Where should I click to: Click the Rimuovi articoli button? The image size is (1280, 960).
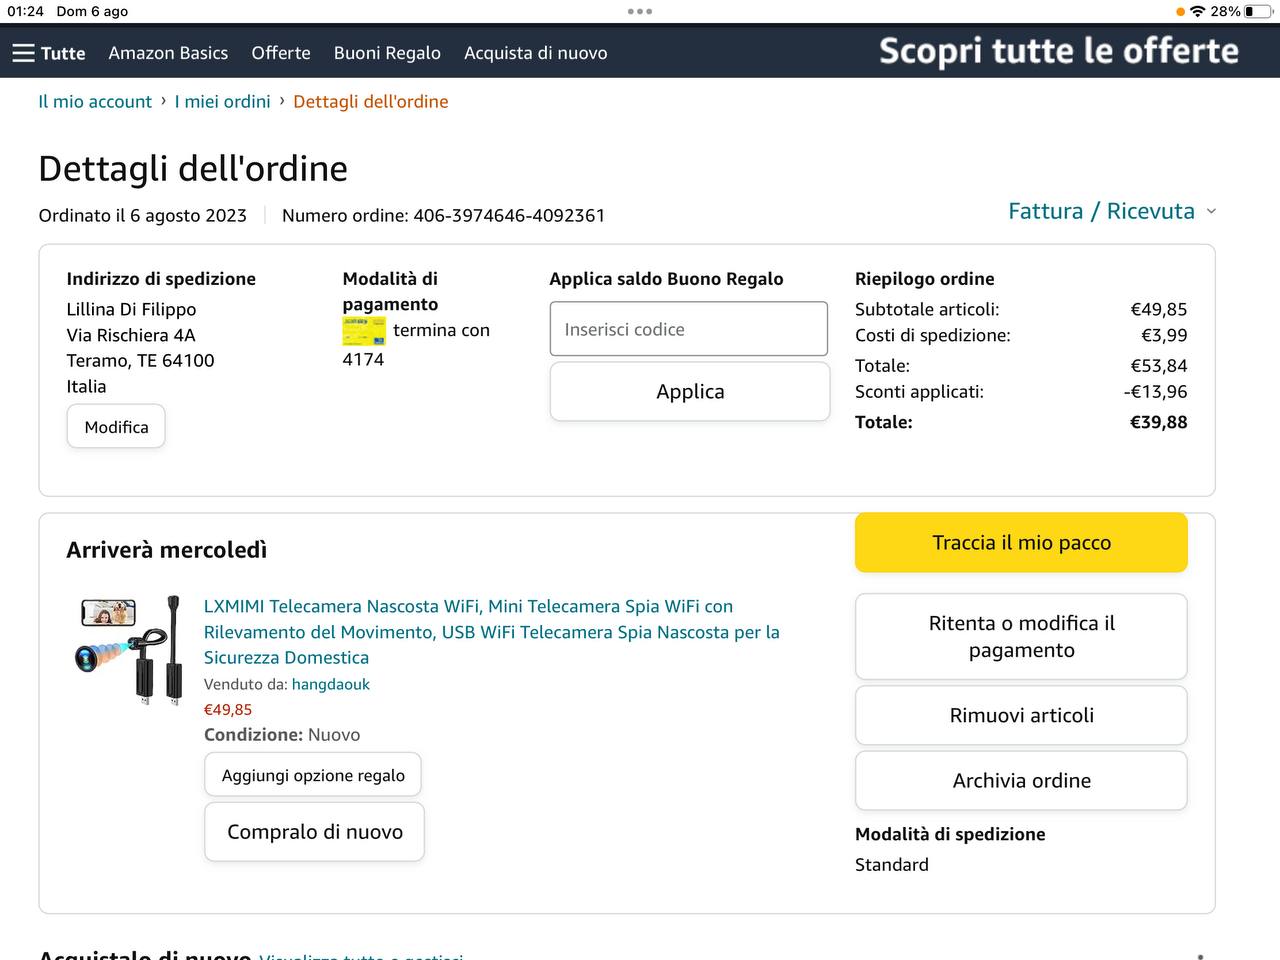[1021, 715]
